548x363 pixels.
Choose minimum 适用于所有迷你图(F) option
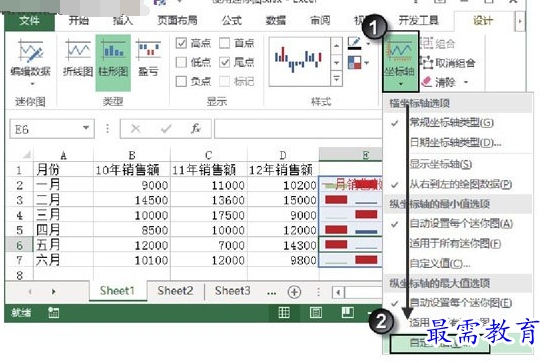coord(458,244)
